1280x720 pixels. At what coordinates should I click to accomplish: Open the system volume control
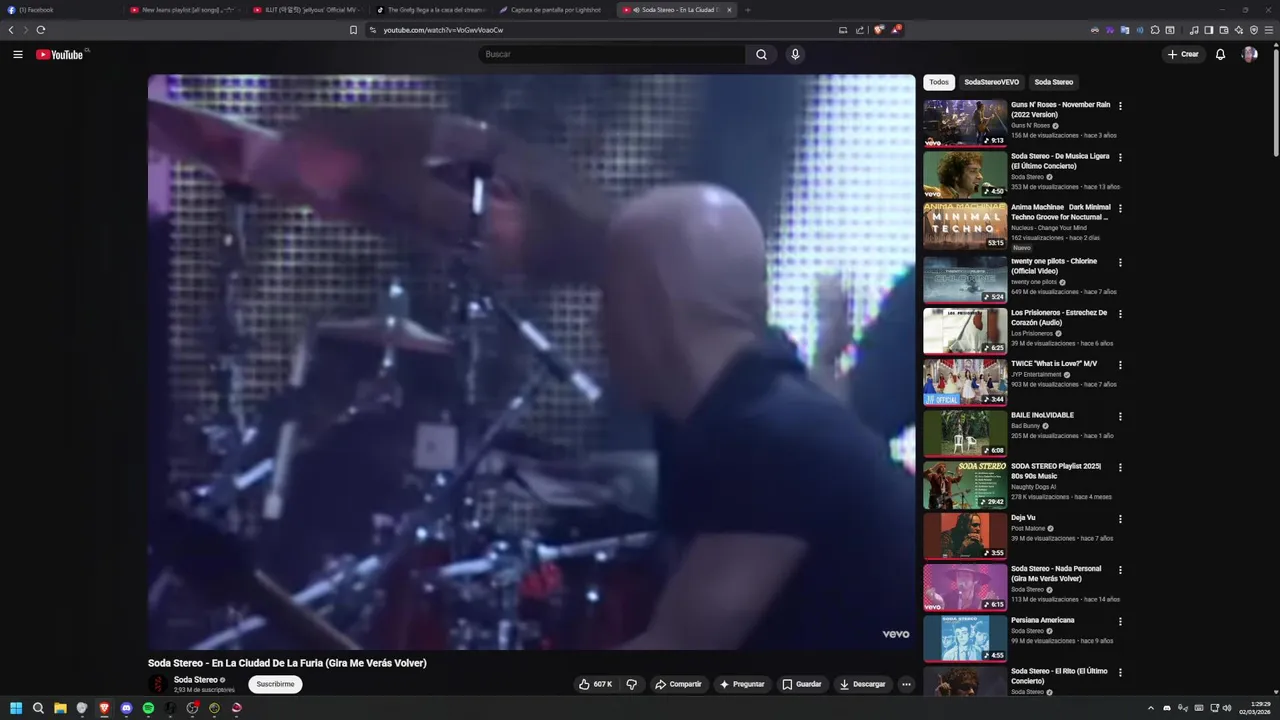point(1229,708)
